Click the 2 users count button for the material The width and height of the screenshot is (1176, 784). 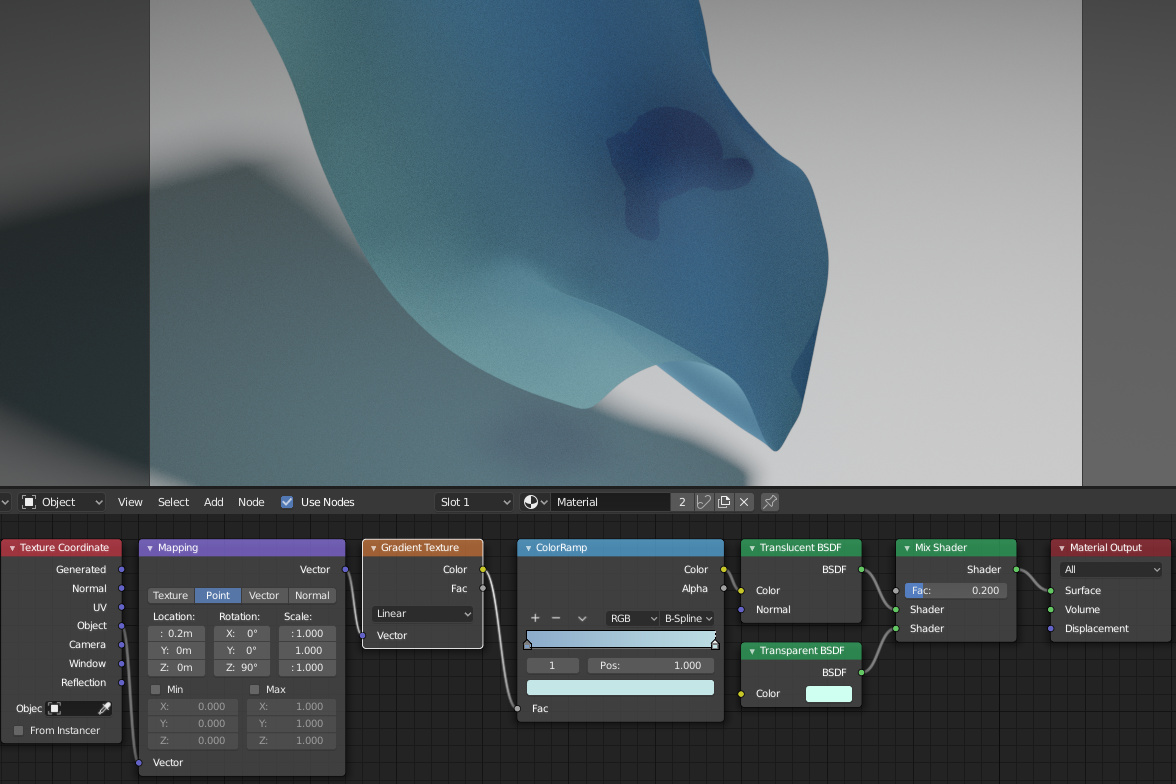[682, 502]
